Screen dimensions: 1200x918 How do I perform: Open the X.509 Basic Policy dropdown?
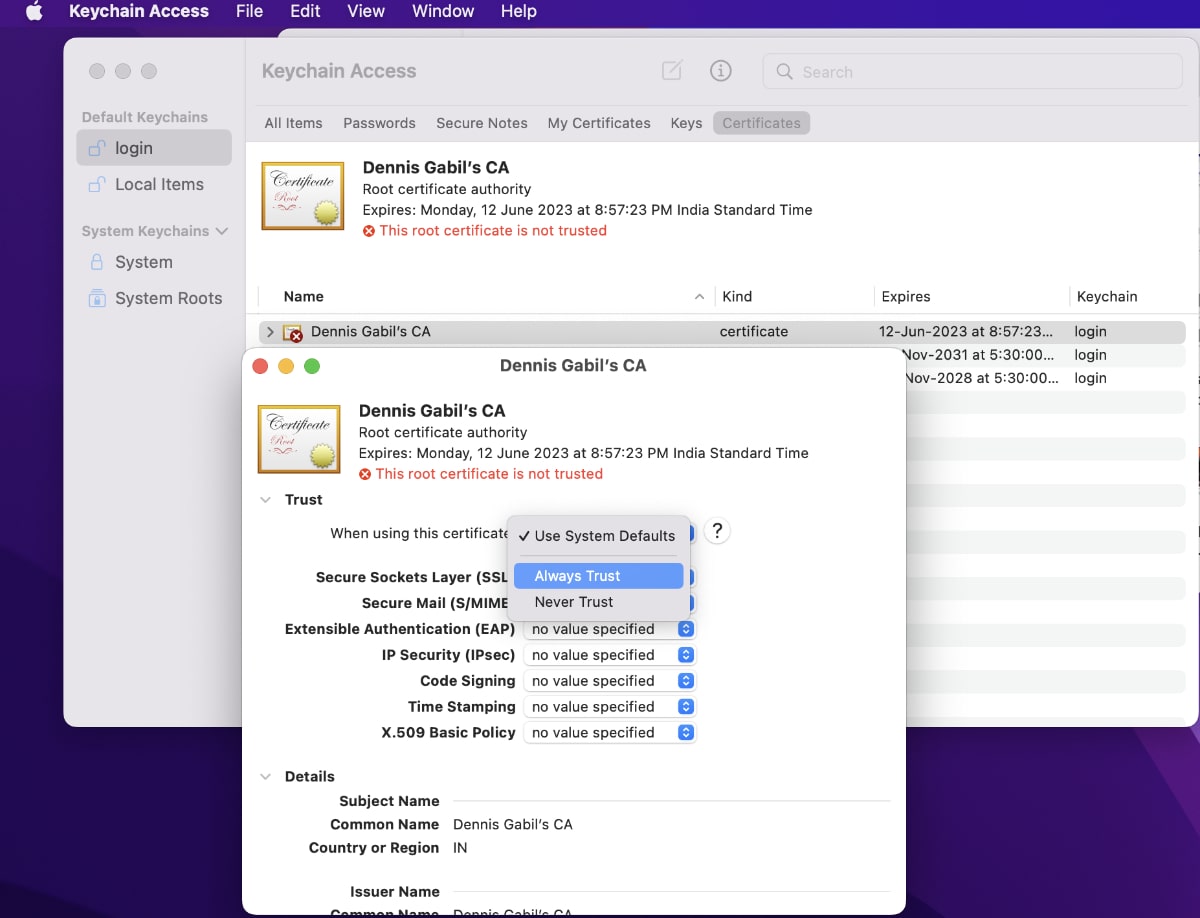pyautogui.click(x=608, y=733)
